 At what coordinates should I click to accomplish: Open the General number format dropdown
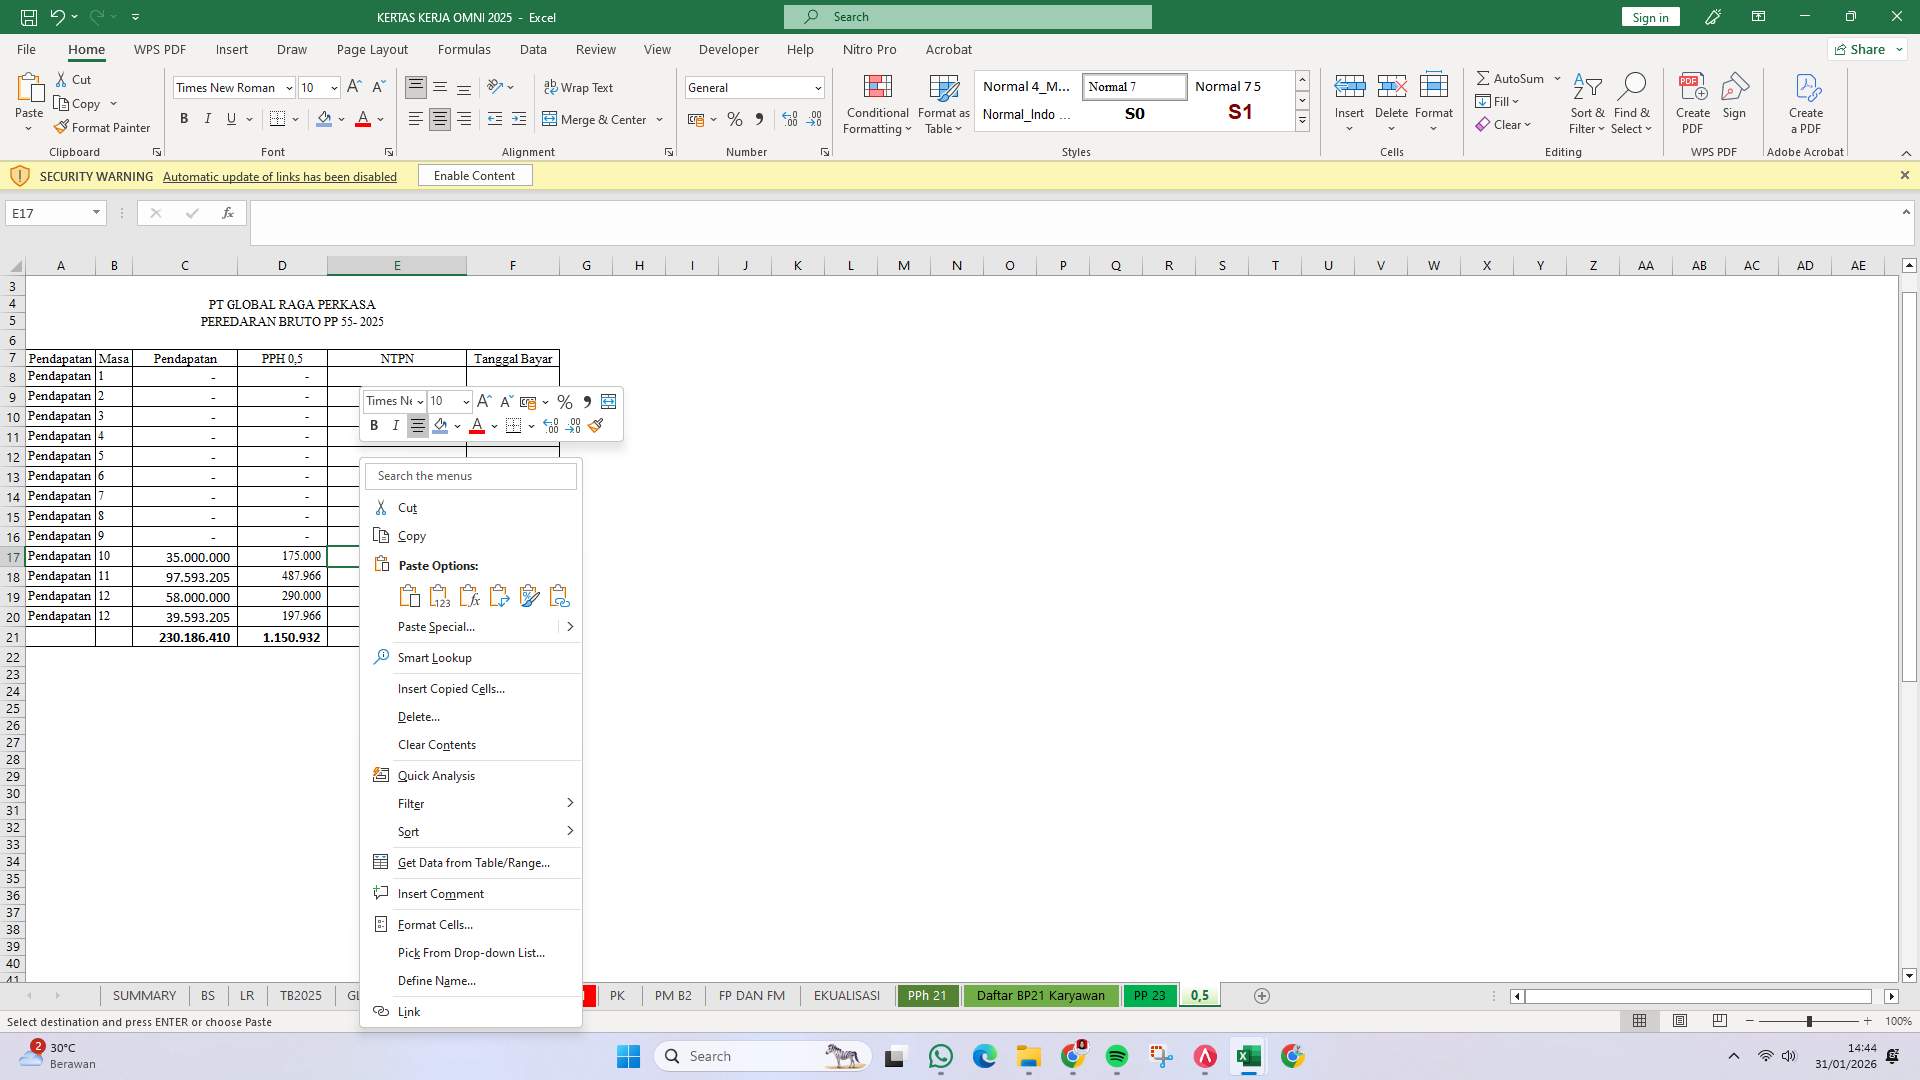pyautogui.click(x=817, y=87)
